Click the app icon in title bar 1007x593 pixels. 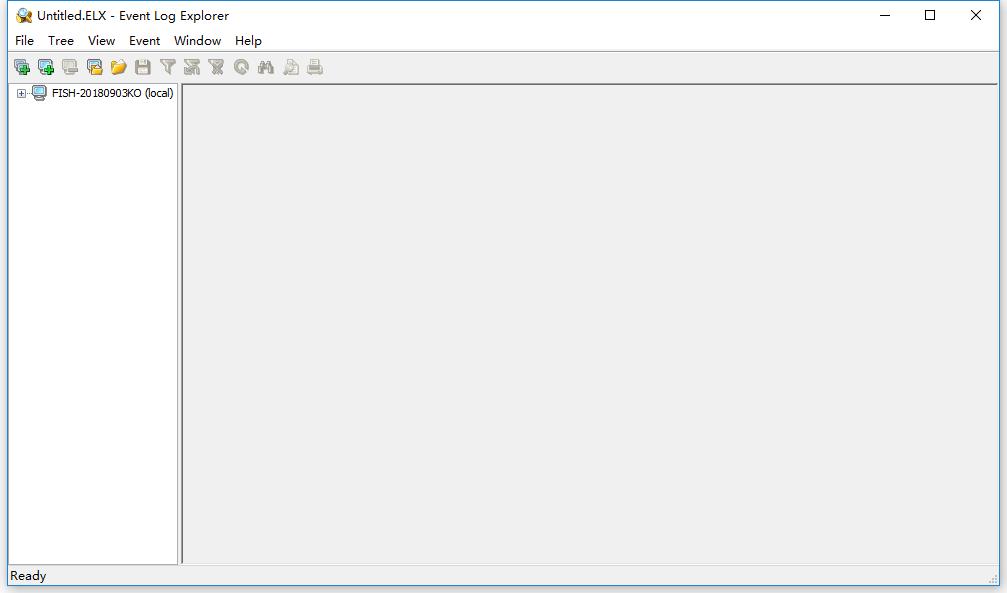tap(24, 15)
